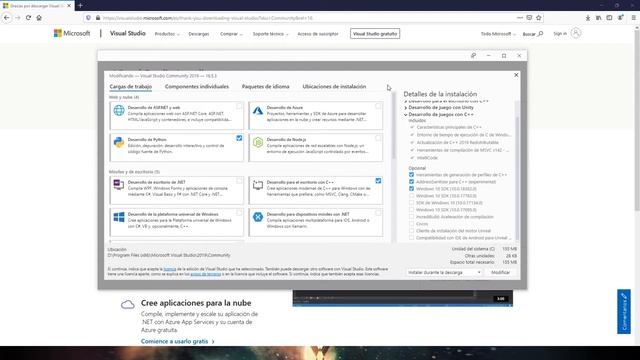640x360 pixels.
Task: Close the Modificando dialog with X
Action: (516, 75)
